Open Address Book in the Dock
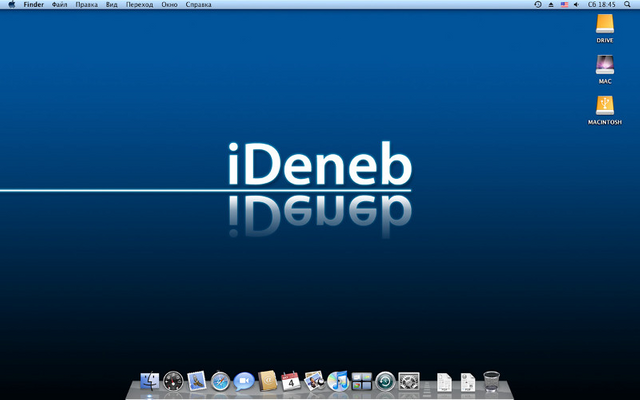 click(268, 381)
